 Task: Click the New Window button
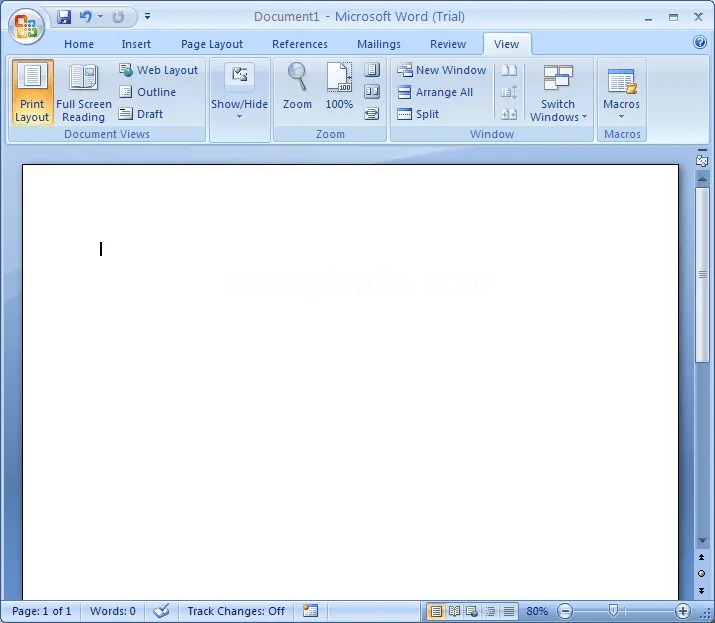(441, 70)
